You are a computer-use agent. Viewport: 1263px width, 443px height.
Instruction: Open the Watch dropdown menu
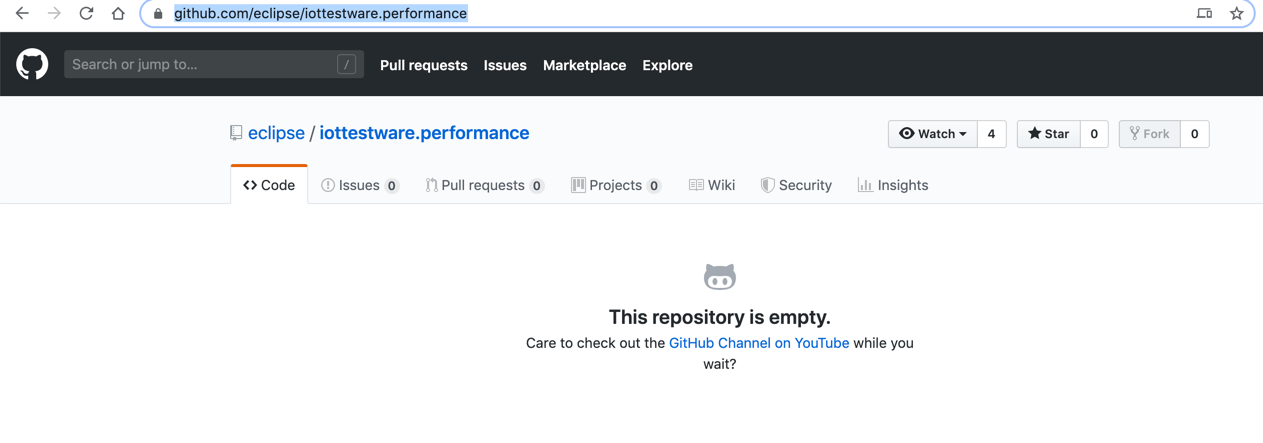pyautogui.click(x=932, y=134)
